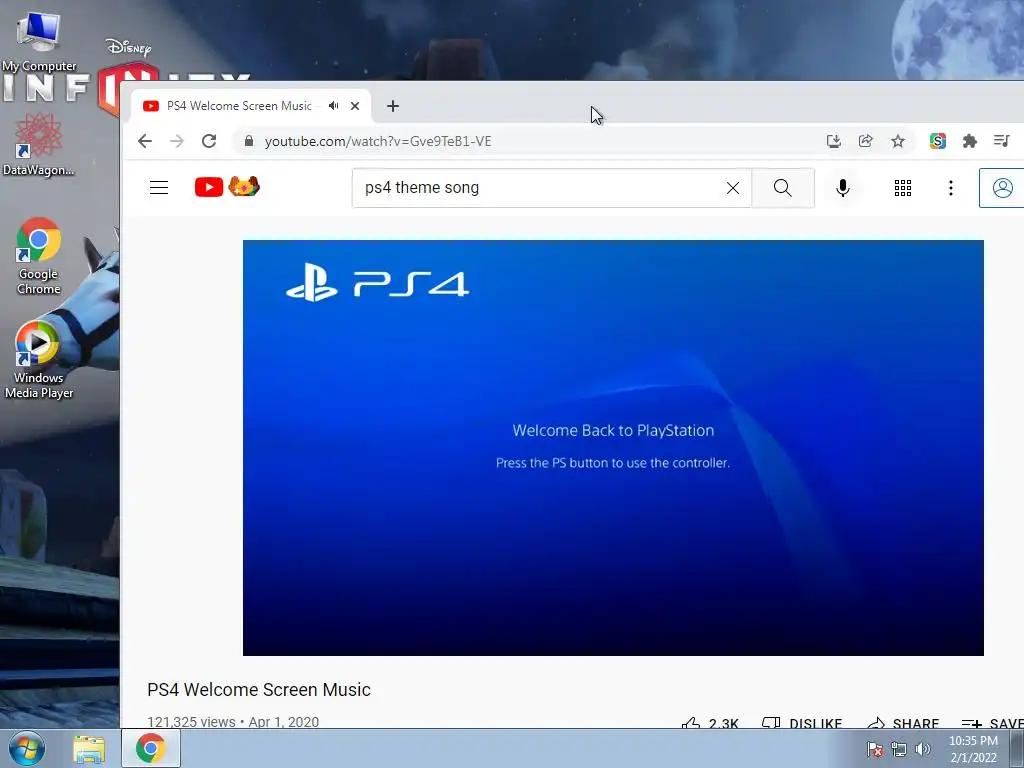This screenshot has height=768, width=1024.
Task: Open Windows Media Player desktop shortcut
Action: 39,359
